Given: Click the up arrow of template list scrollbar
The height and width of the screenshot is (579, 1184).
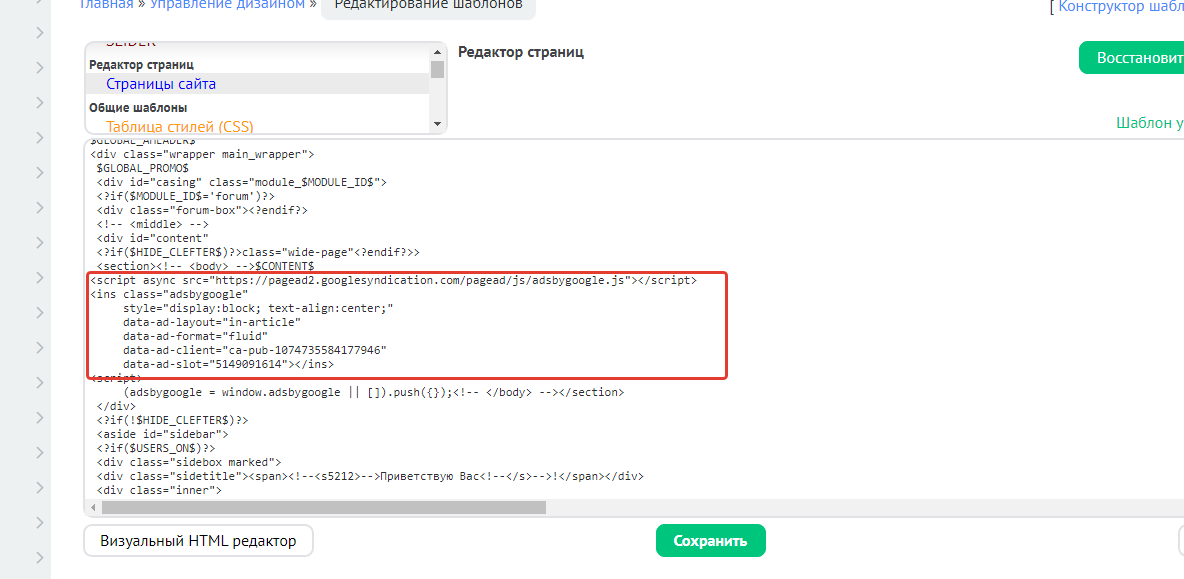Looking at the screenshot, I should [x=436, y=52].
